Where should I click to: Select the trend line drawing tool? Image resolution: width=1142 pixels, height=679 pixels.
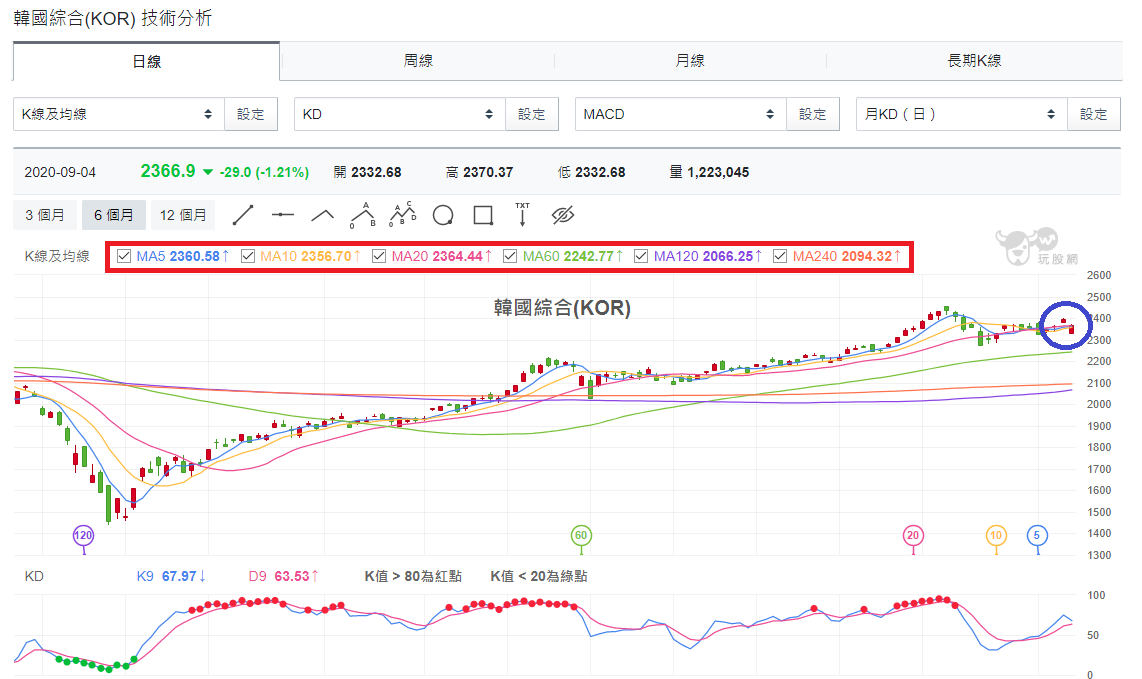[243, 216]
